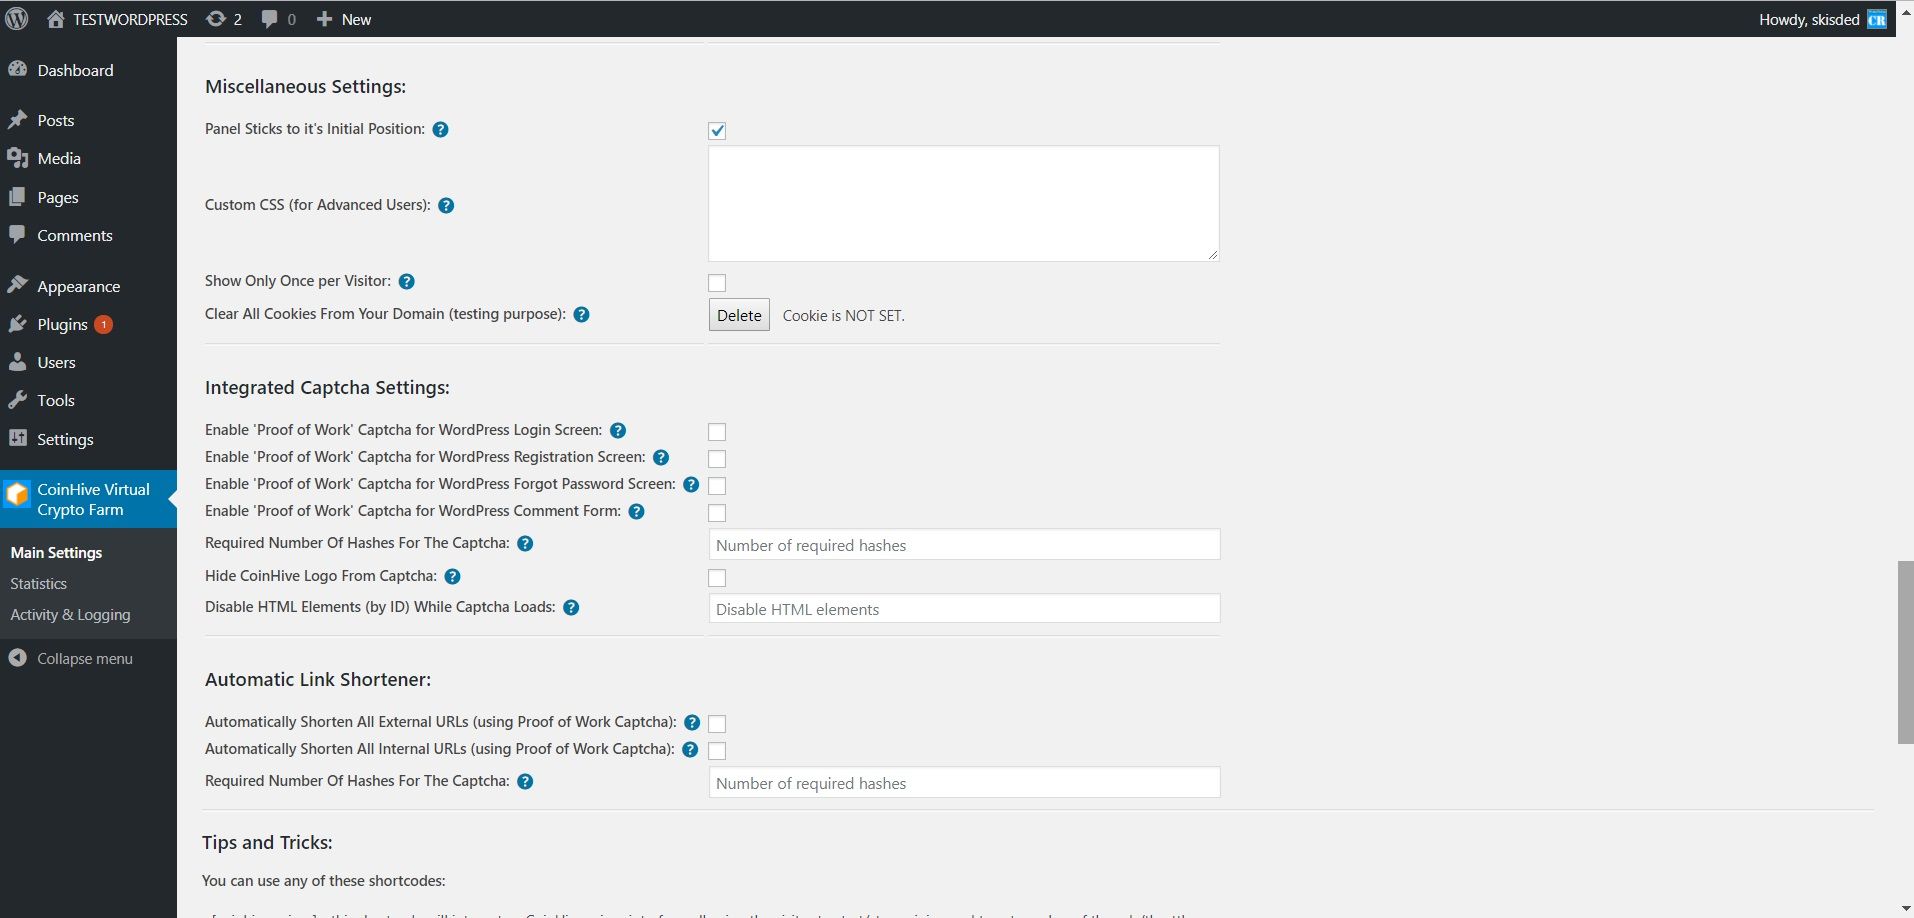
Task: Open the Statistics submenu page
Action: tap(39, 584)
